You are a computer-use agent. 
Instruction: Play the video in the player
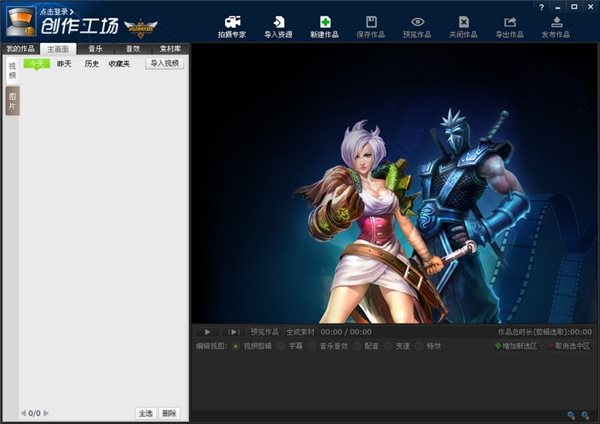pos(207,332)
